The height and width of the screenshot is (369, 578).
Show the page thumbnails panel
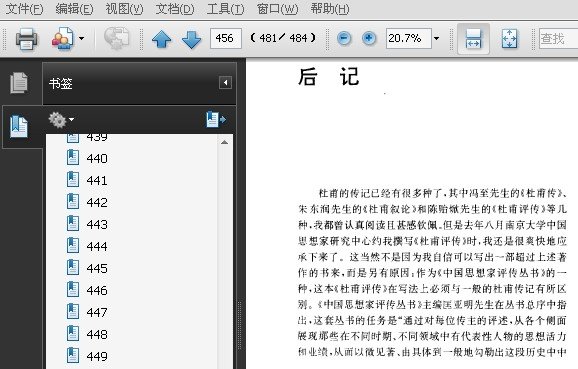pos(19,83)
